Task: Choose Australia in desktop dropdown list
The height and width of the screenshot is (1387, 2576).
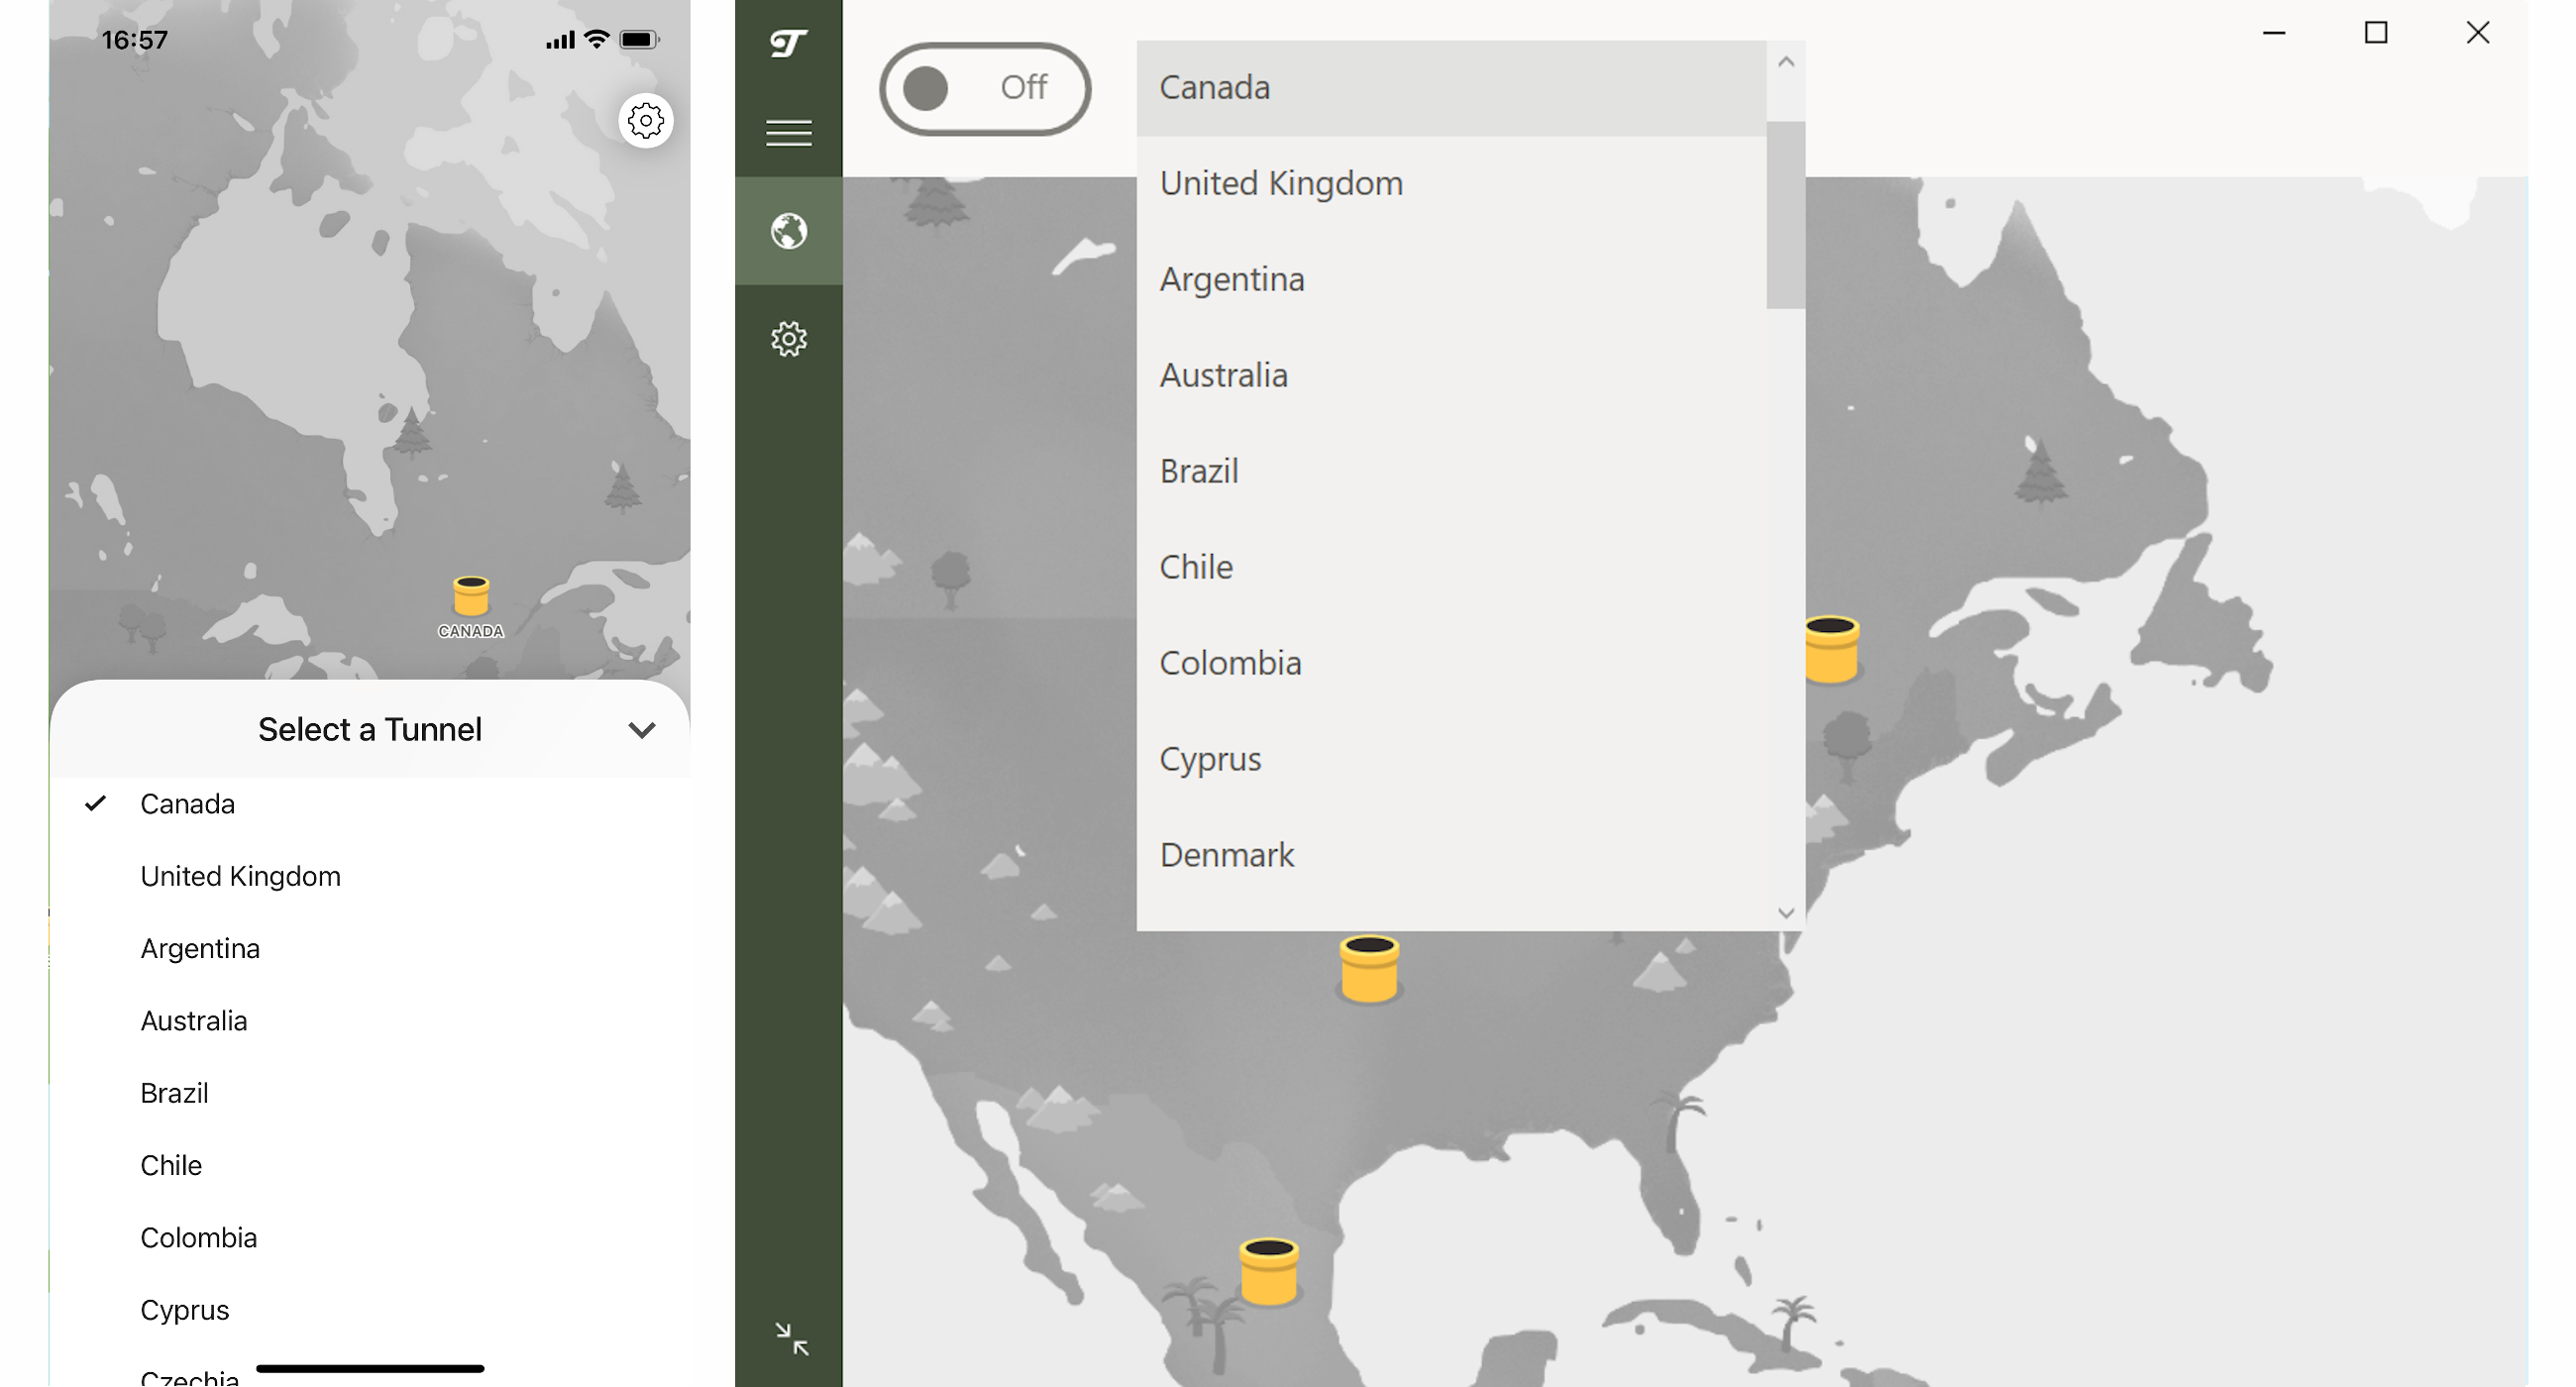Action: tap(1223, 375)
